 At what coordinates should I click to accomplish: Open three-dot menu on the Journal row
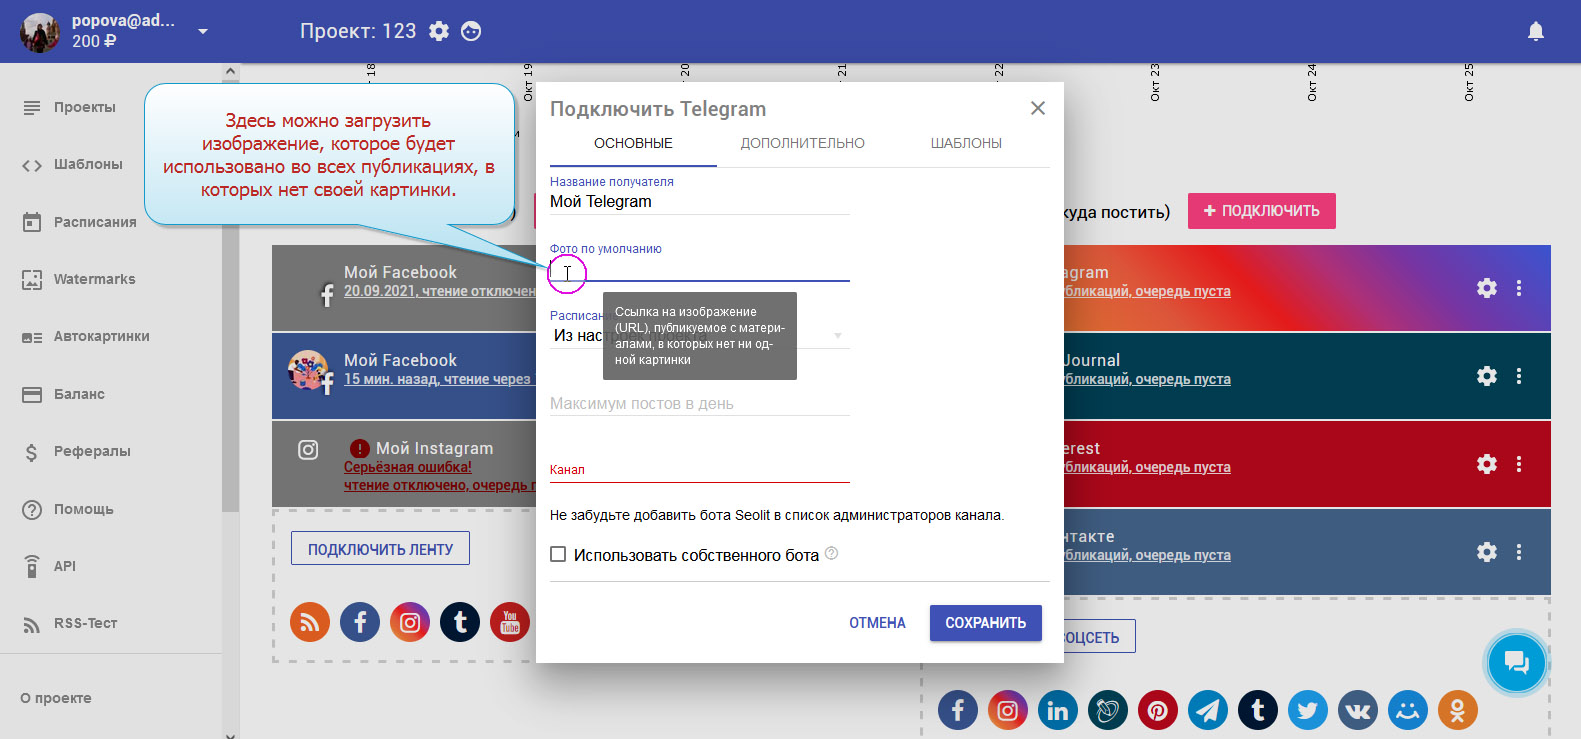(1518, 376)
